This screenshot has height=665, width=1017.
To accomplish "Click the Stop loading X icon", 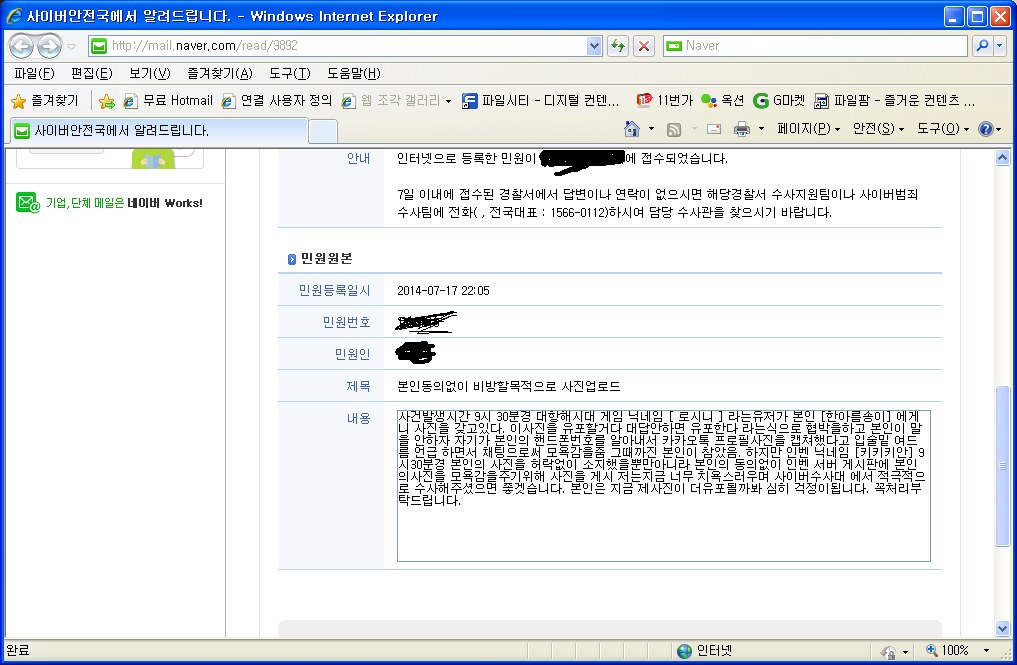I will (644, 46).
